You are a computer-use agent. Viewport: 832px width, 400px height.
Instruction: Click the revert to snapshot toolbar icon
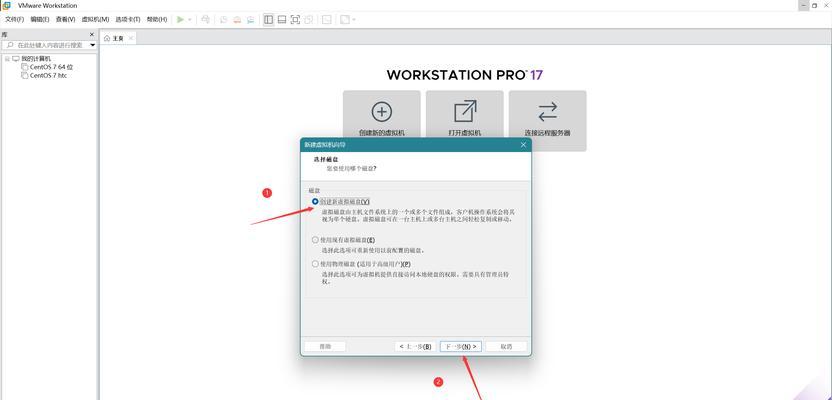point(237,20)
